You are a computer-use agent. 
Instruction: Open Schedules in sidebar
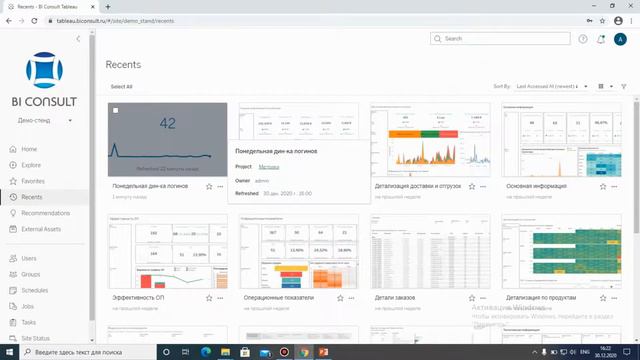tap(34, 290)
